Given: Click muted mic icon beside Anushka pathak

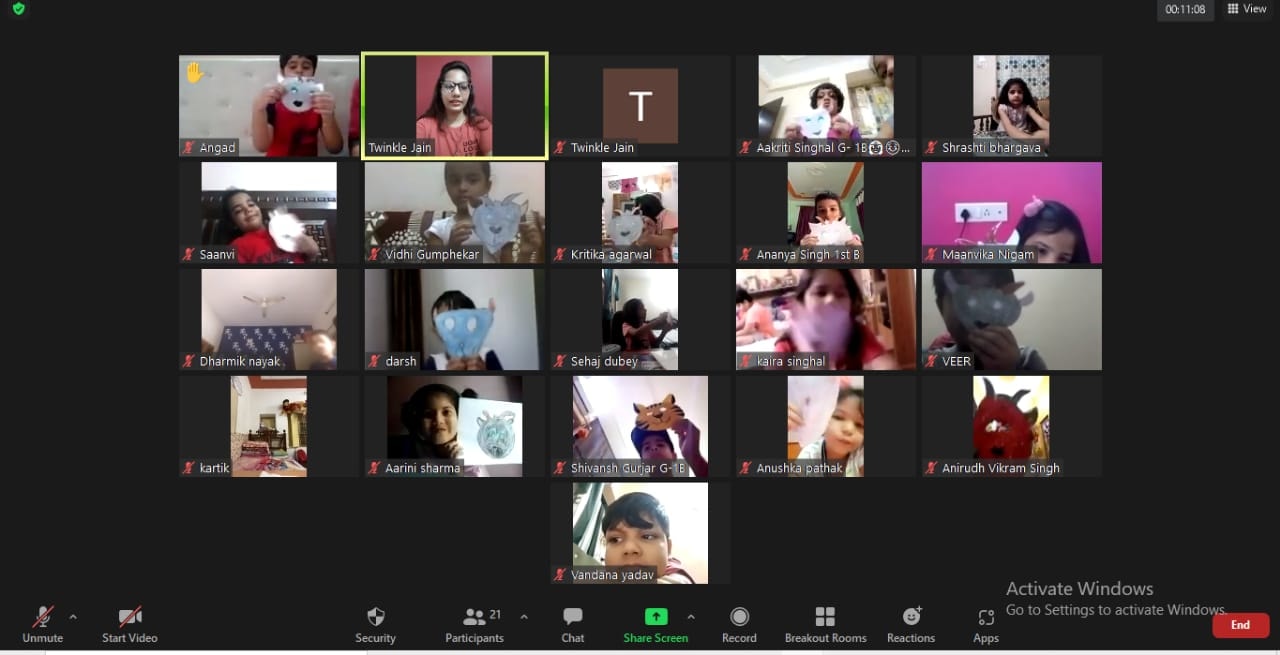Looking at the screenshot, I should (746, 469).
